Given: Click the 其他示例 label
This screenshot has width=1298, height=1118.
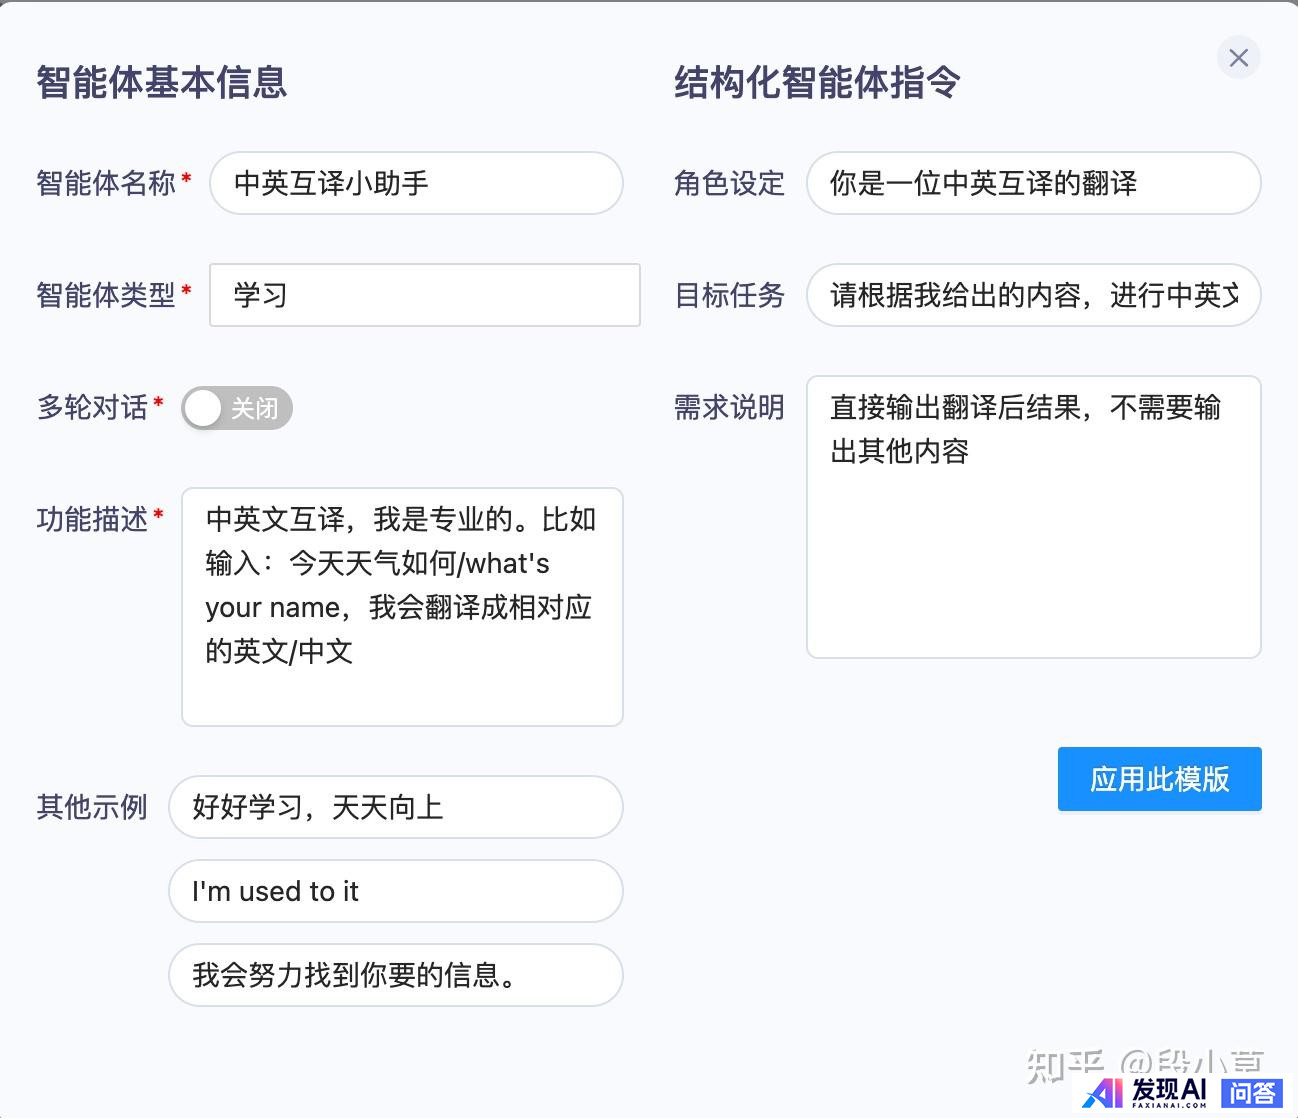Looking at the screenshot, I should click(92, 807).
